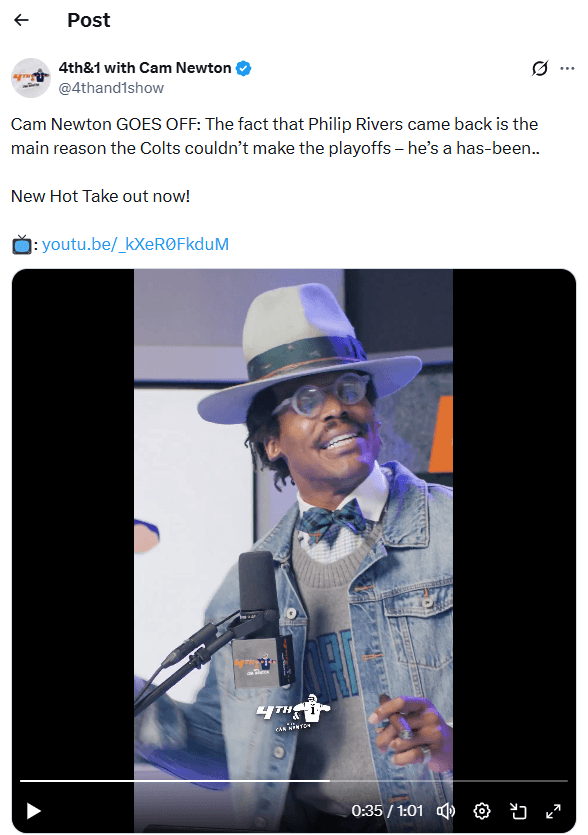The height and width of the screenshot is (835, 588).
Task: Enable picture-in-picture mode for the video
Action: coord(518,811)
